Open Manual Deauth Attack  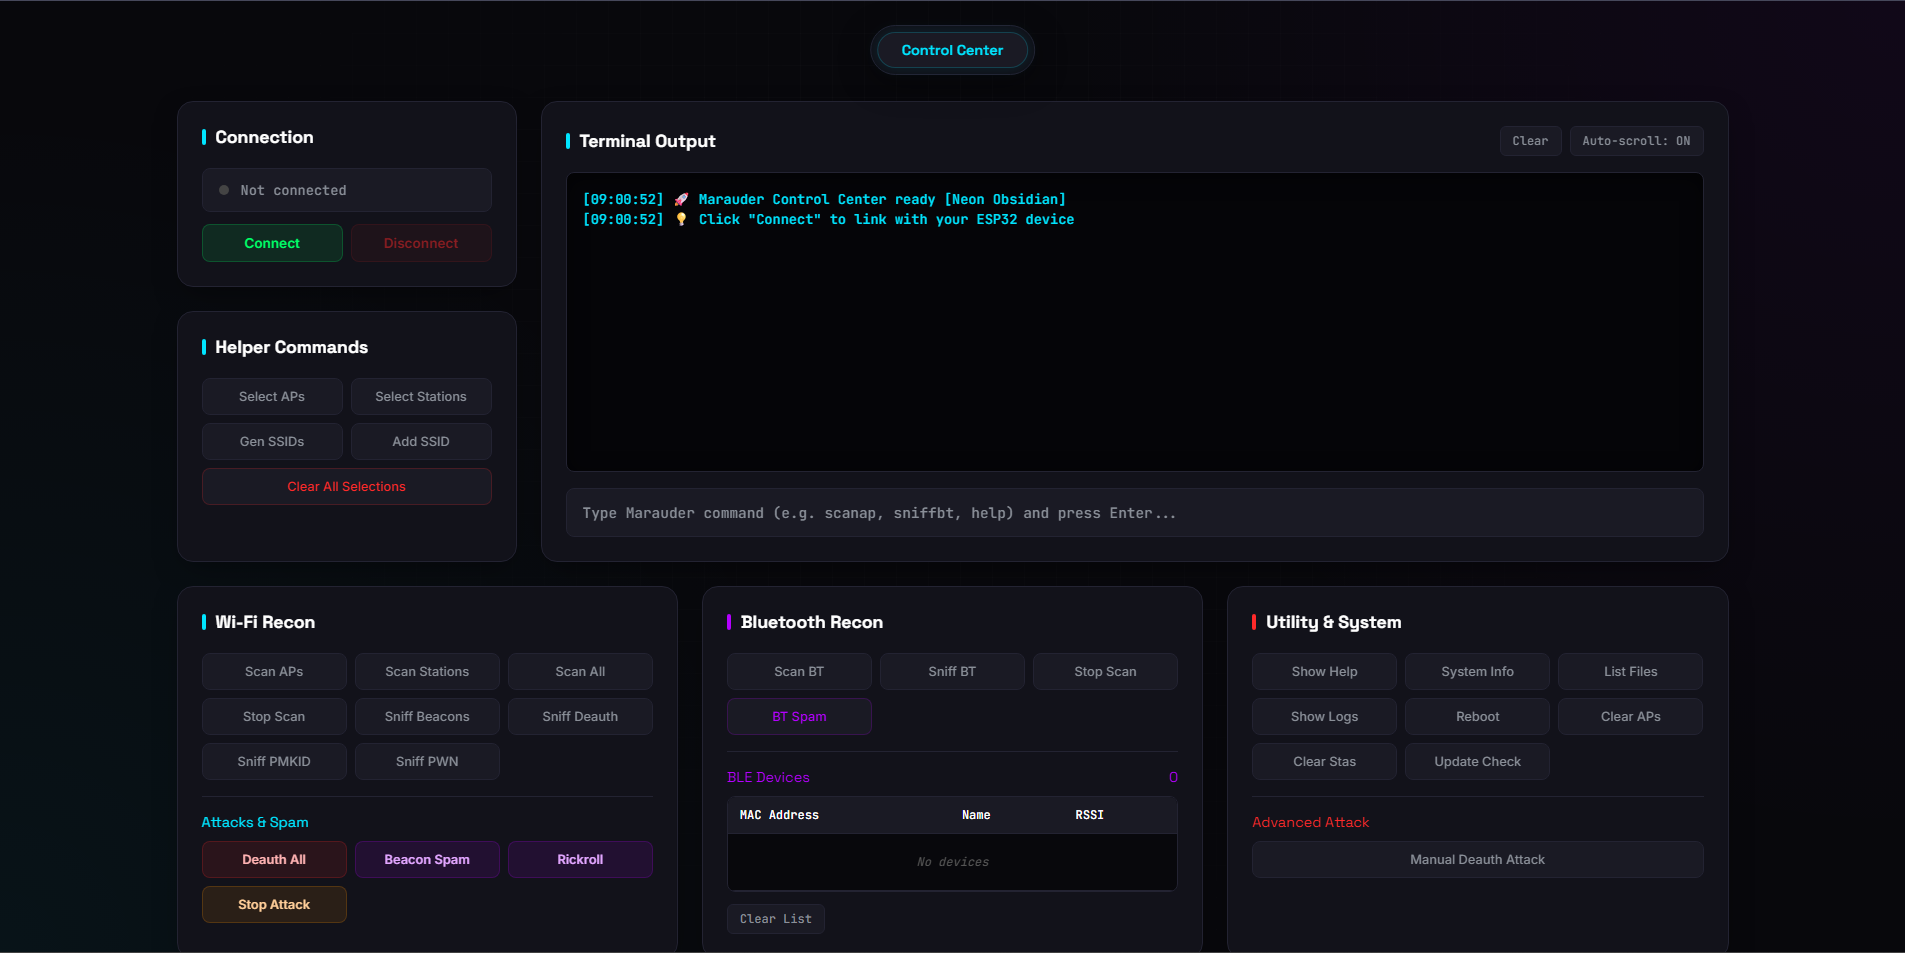[1477, 860]
